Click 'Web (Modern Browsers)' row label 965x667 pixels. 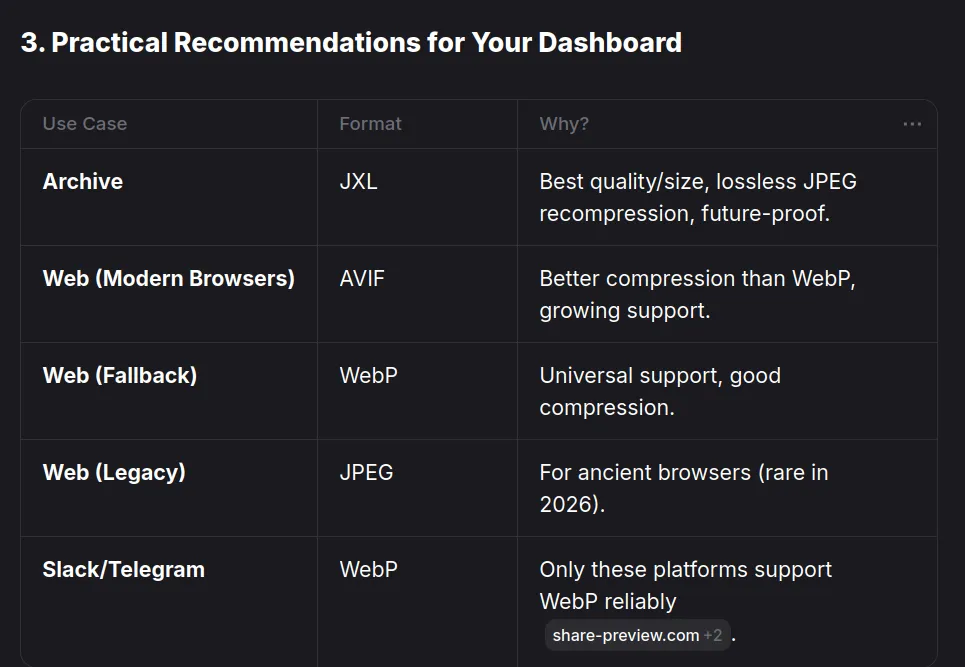pyautogui.click(x=169, y=279)
